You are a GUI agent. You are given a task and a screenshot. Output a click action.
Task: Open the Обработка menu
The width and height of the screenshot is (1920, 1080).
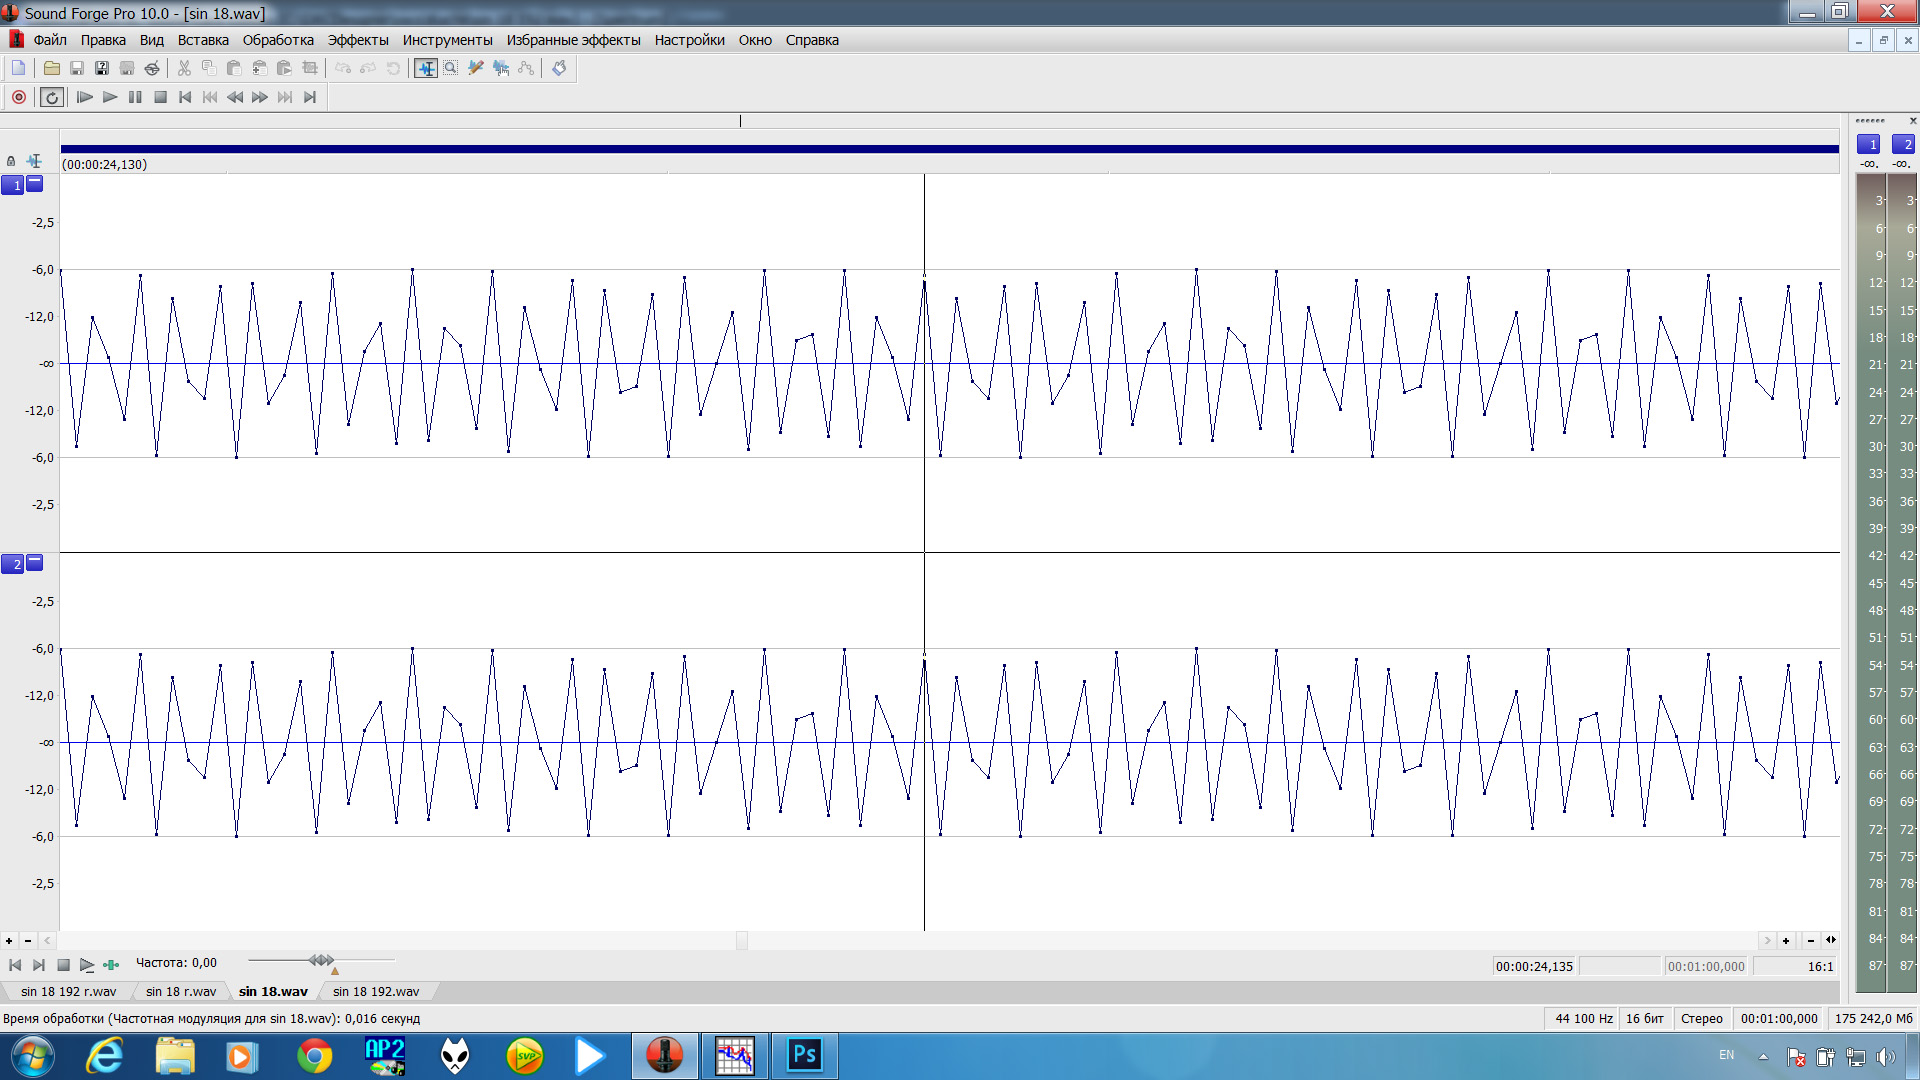[x=277, y=40]
